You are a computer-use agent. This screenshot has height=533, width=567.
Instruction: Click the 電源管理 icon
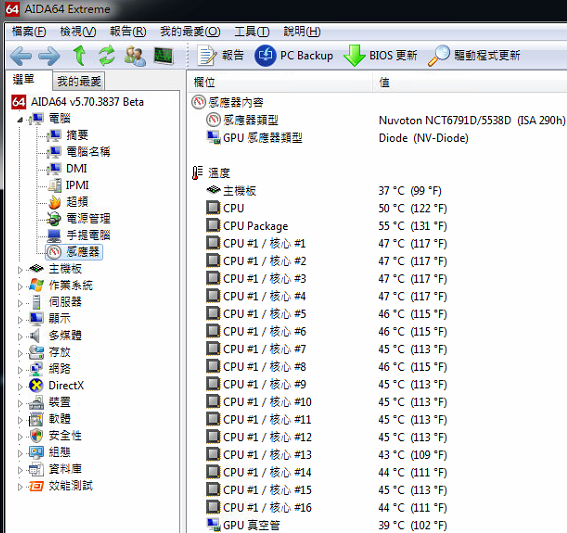pyautogui.click(x=55, y=219)
